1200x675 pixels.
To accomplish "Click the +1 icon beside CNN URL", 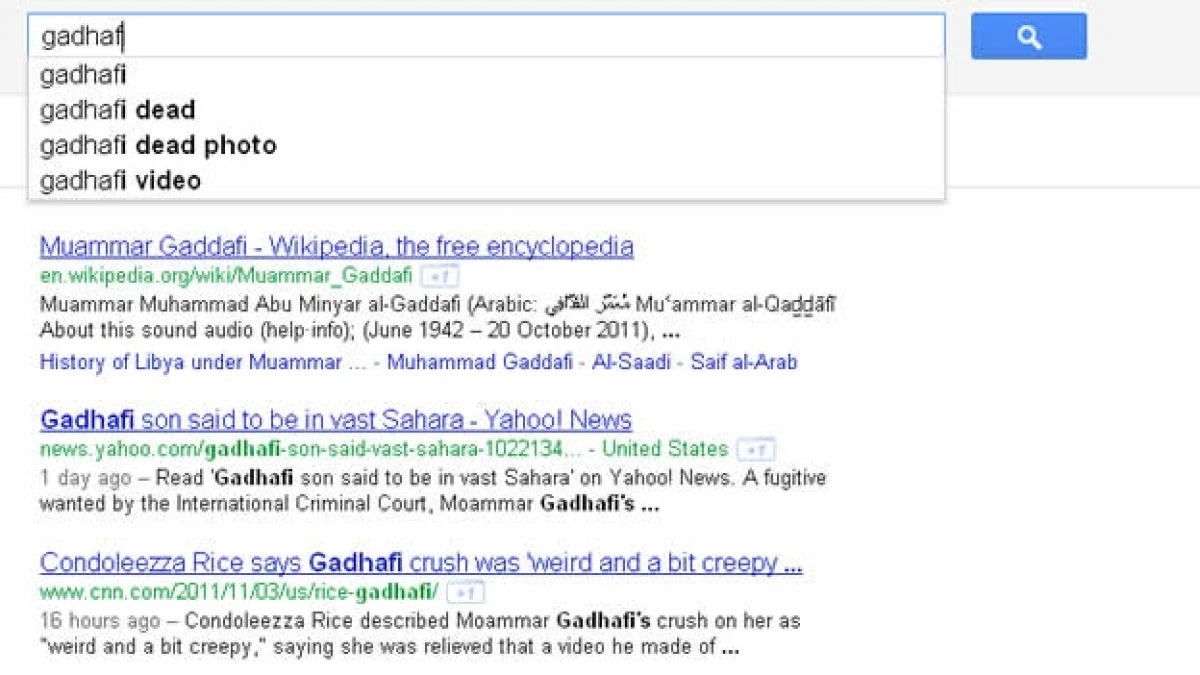I will pyautogui.click(x=465, y=592).
